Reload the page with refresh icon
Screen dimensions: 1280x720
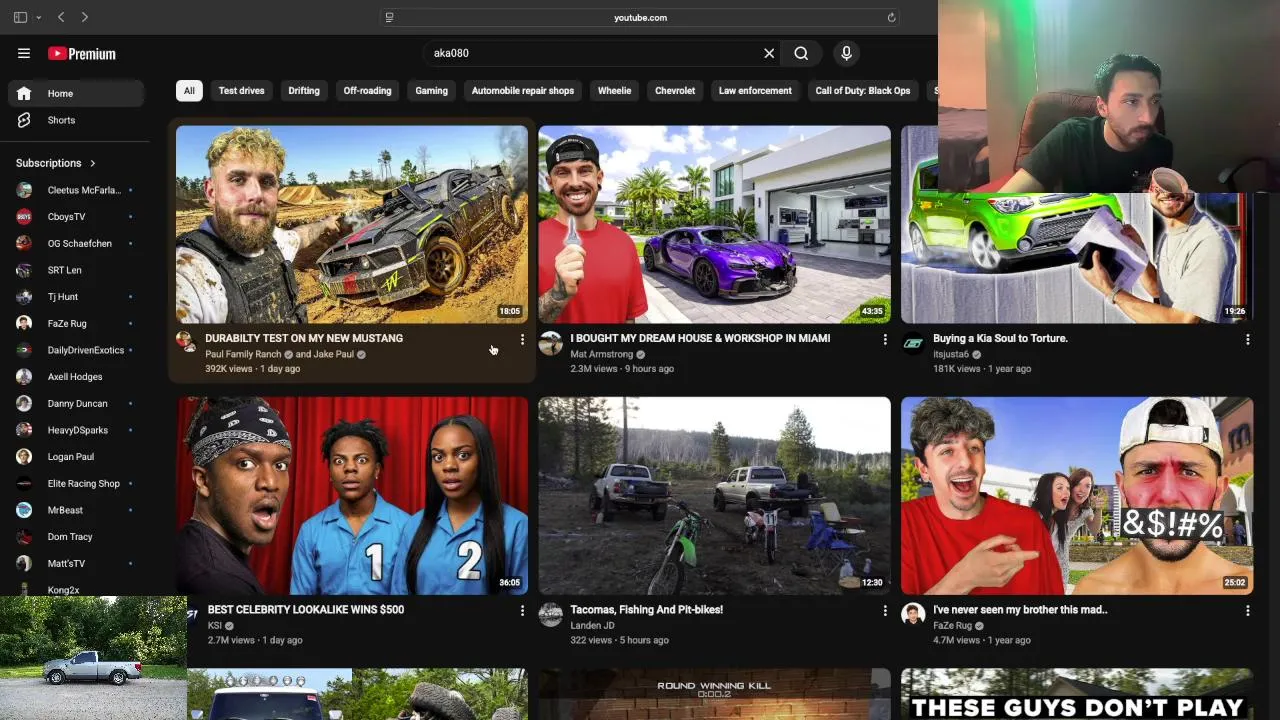[891, 17]
